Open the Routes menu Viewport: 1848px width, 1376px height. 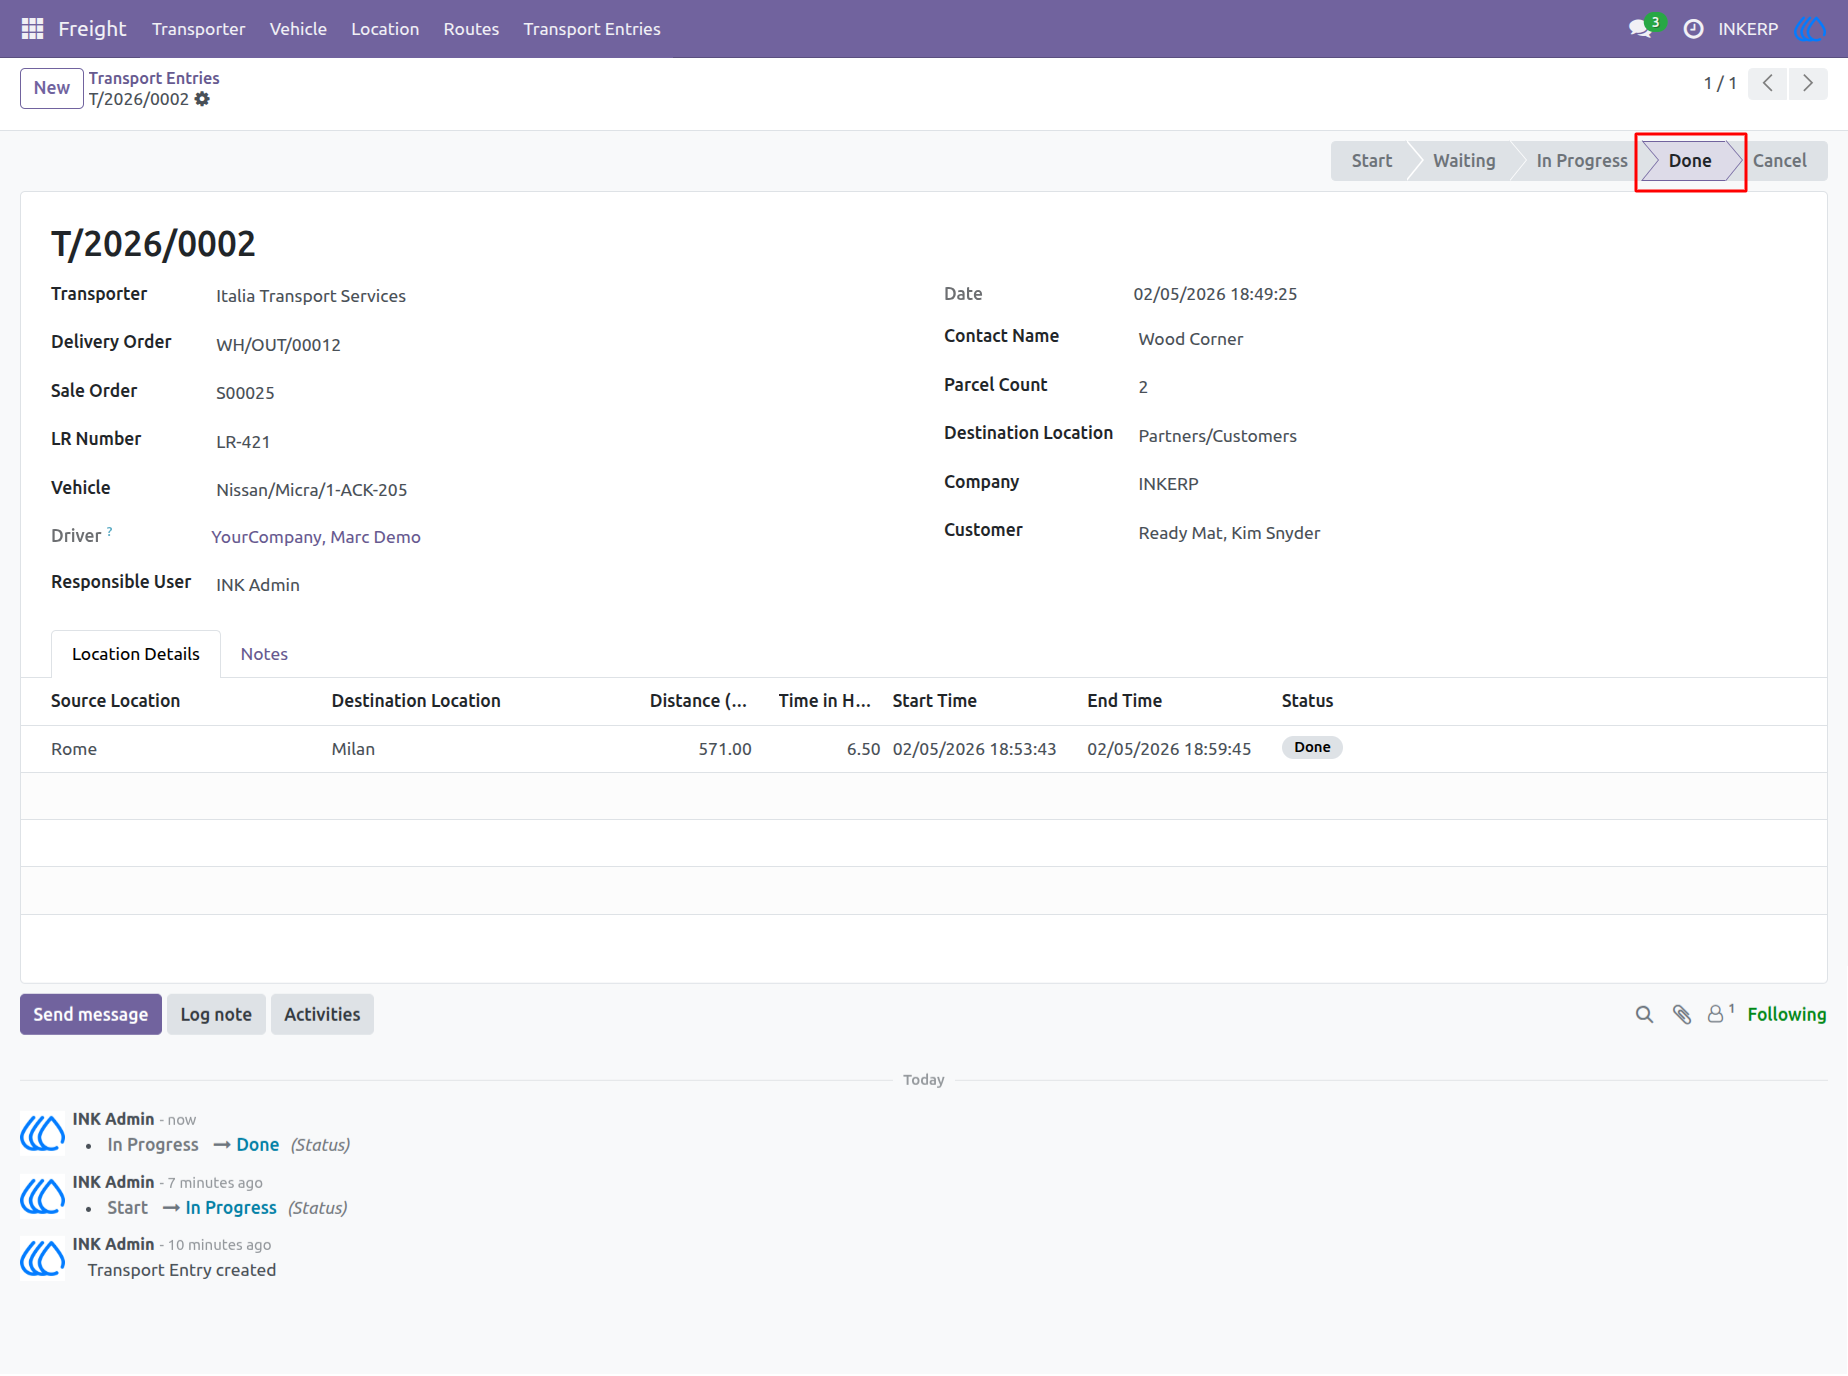pyautogui.click(x=471, y=29)
